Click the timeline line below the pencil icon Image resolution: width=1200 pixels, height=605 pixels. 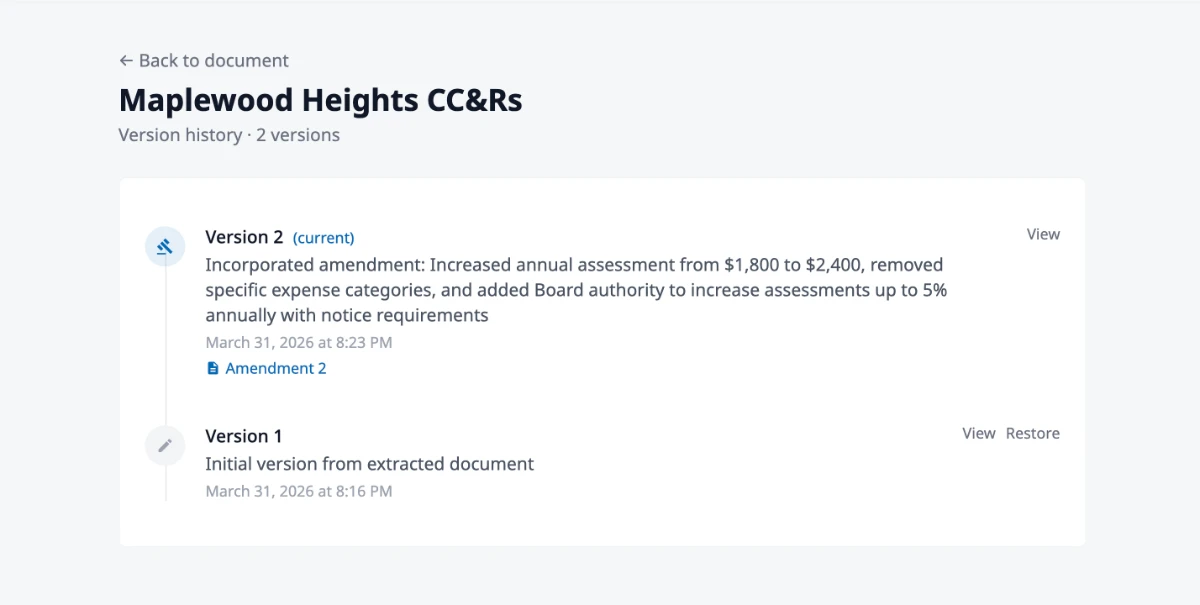165,483
